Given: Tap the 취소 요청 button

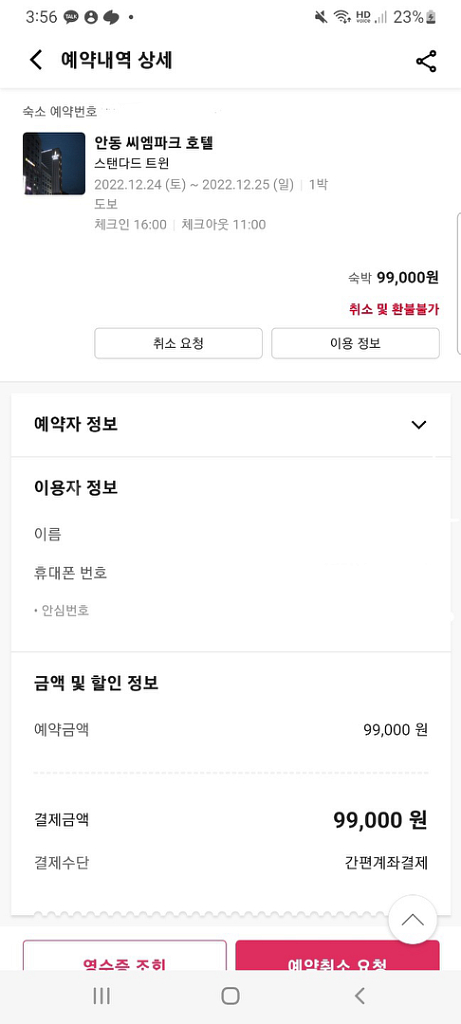Looking at the screenshot, I should tap(178, 344).
